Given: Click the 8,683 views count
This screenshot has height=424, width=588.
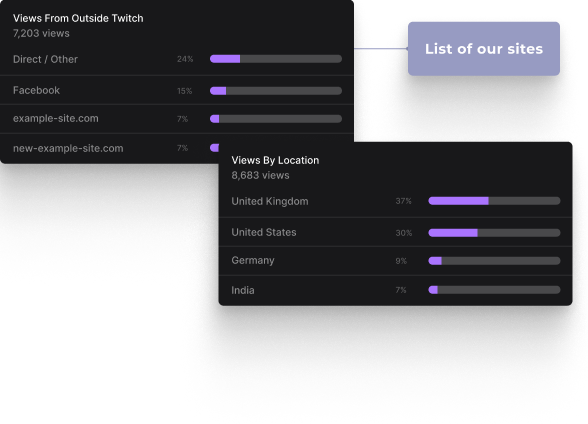Looking at the screenshot, I should pyautogui.click(x=260, y=175).
